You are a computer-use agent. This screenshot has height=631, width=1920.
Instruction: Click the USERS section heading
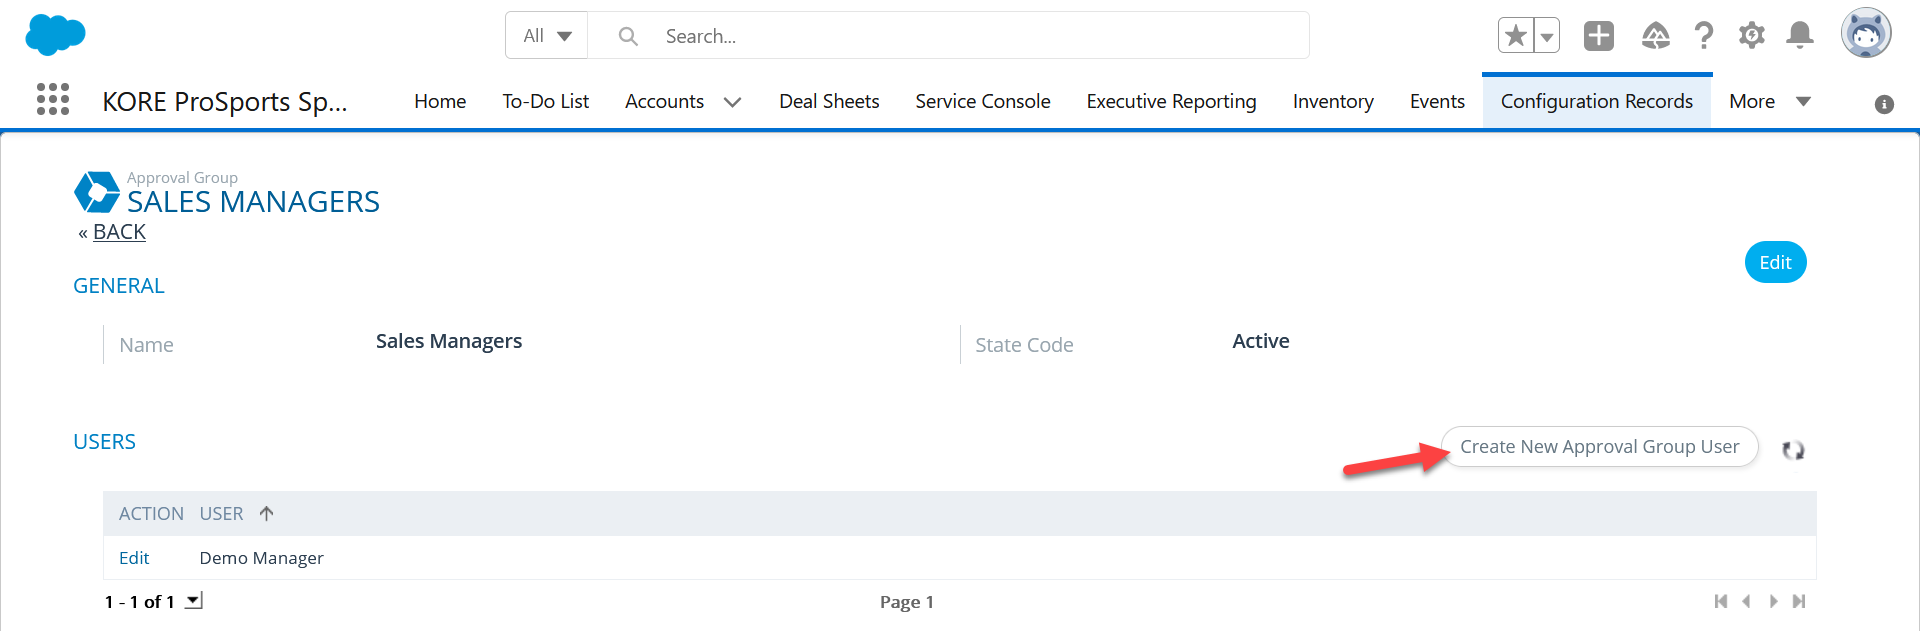tap(105, 442)
